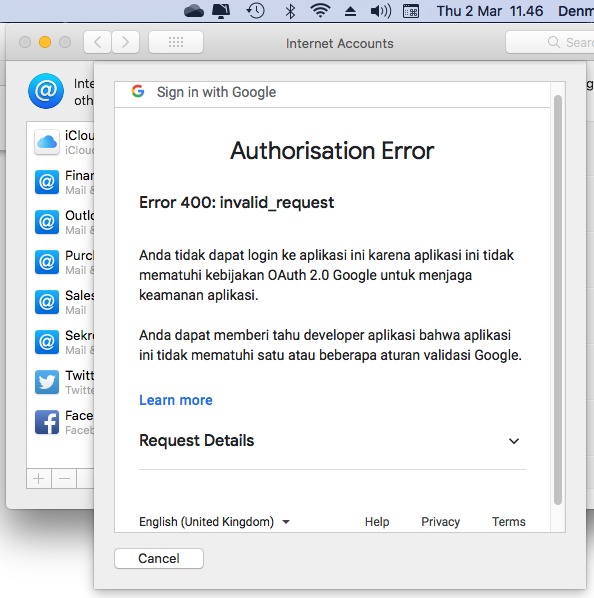594x598 pixels.
Task: Remove account with the minus button
Action: (64, 478)
